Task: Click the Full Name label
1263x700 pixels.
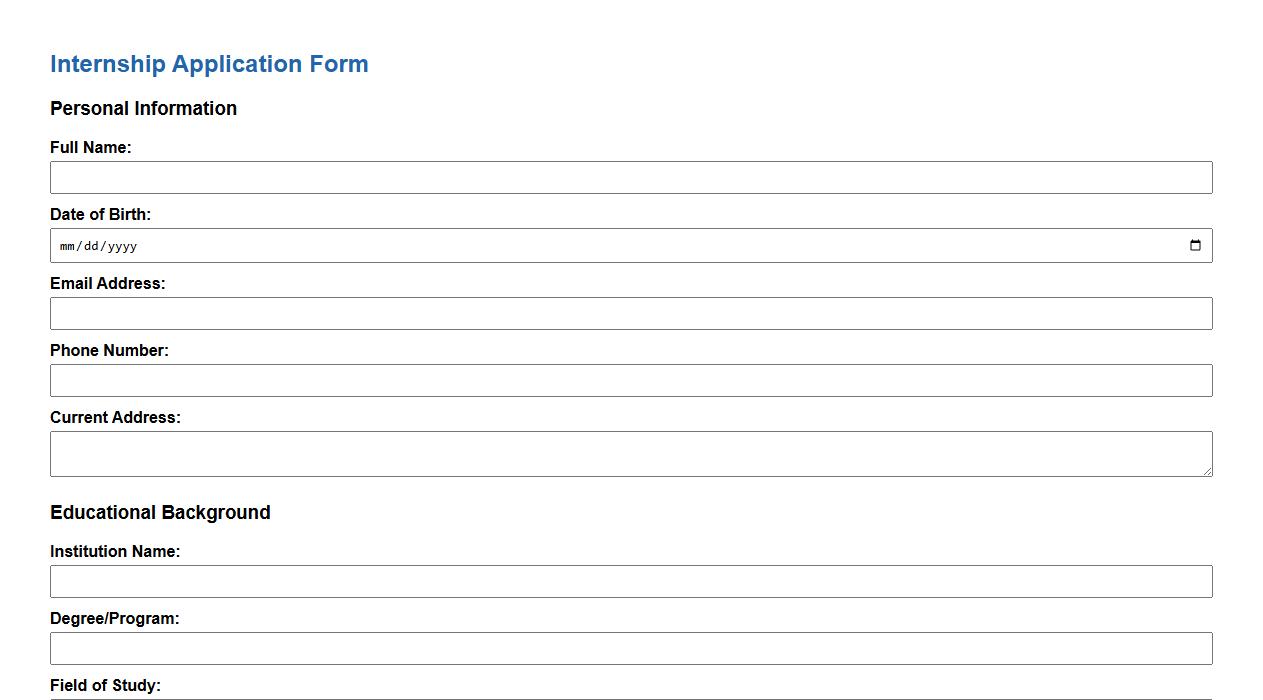Action: coord(90,147)
